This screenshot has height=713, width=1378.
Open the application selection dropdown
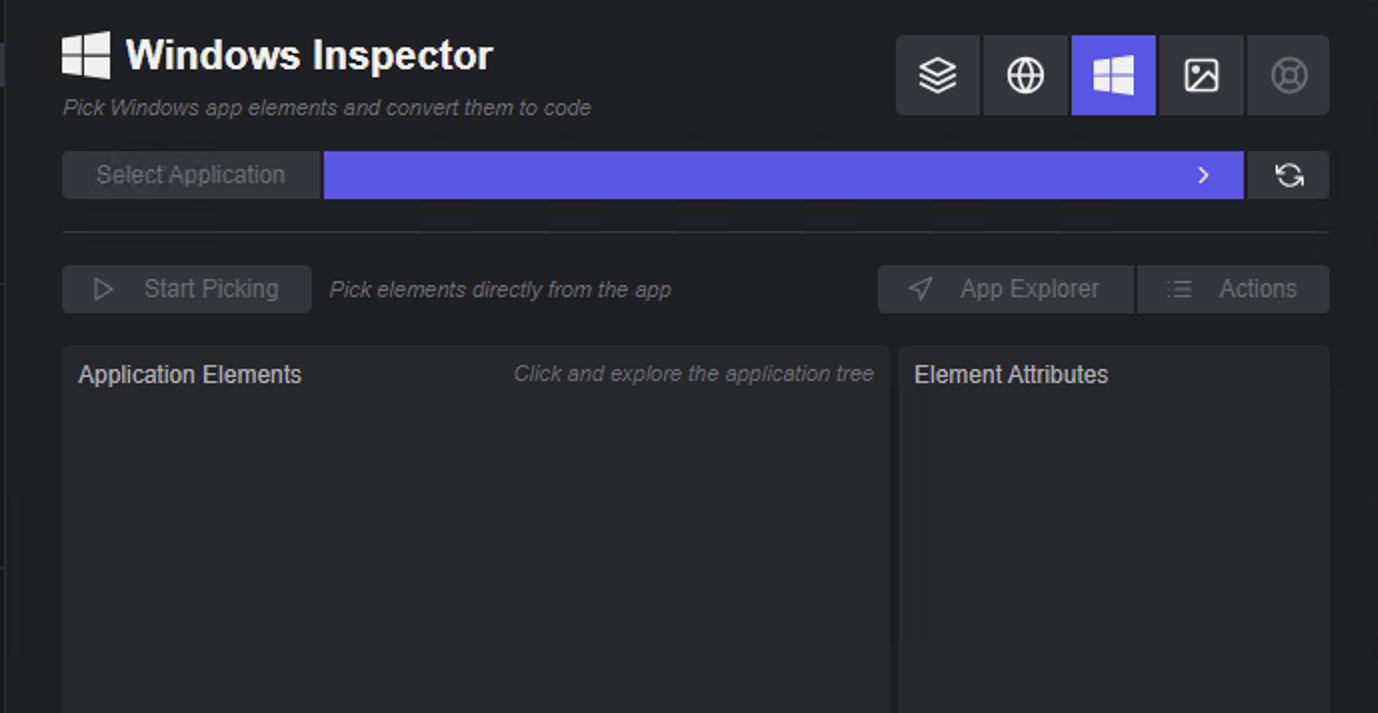783,175
